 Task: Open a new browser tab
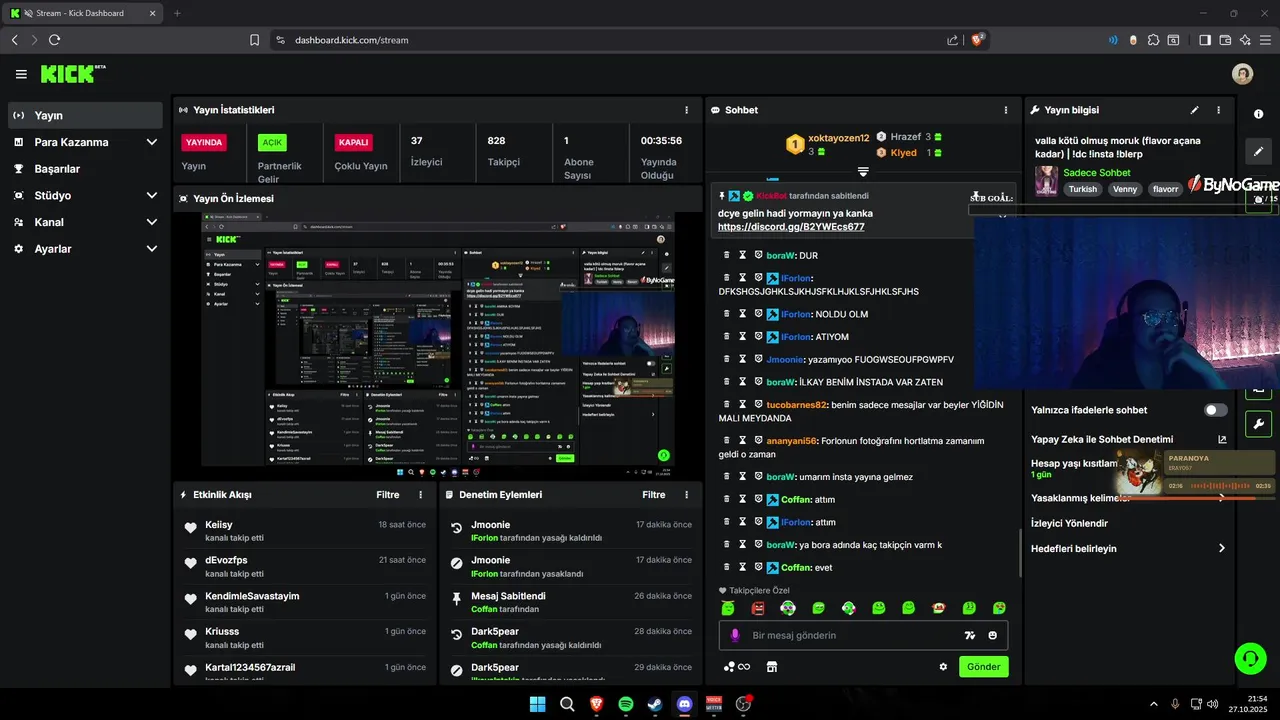(177, 13)
